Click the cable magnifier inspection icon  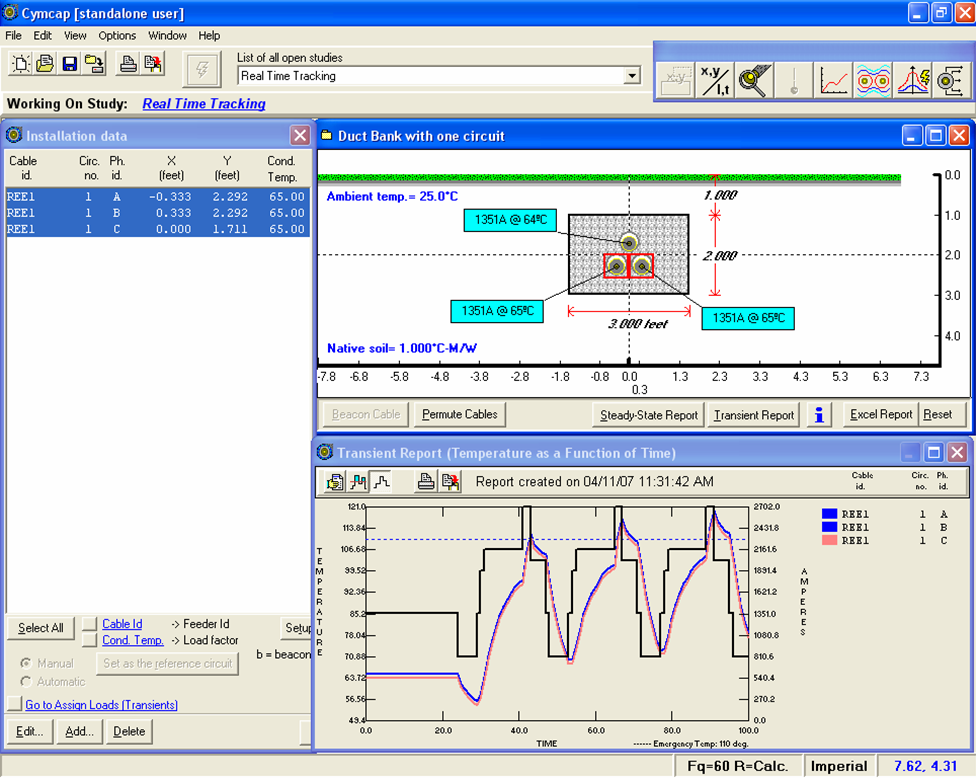click(753, 80)
